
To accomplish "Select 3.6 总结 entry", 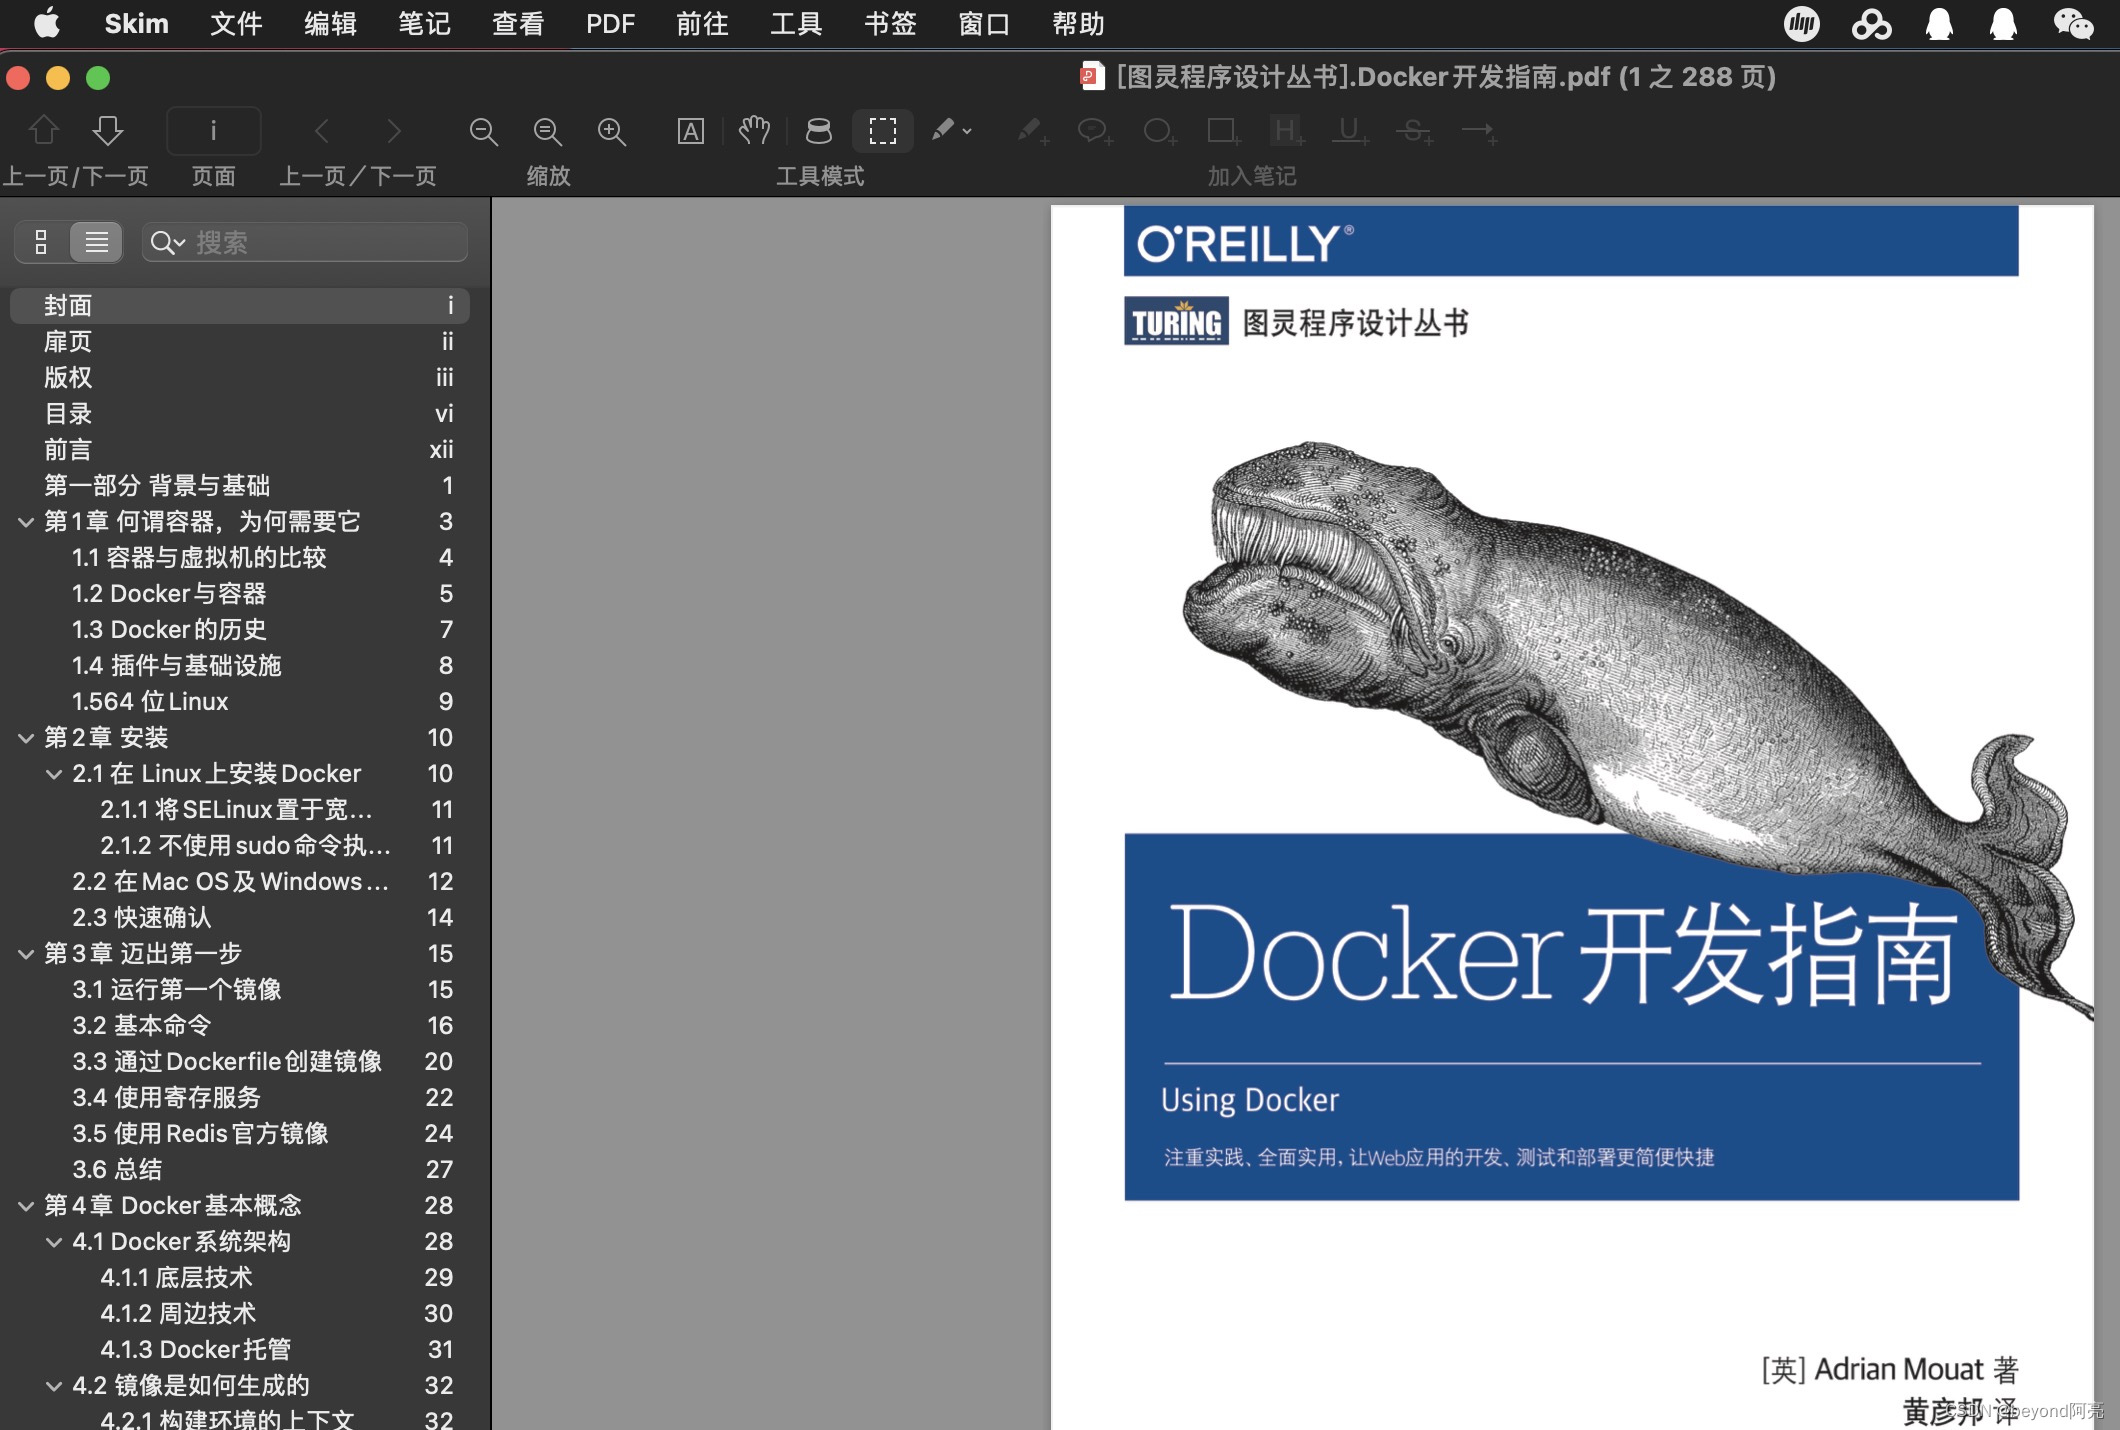I will pyautogui.click(x=240, y=1169).
